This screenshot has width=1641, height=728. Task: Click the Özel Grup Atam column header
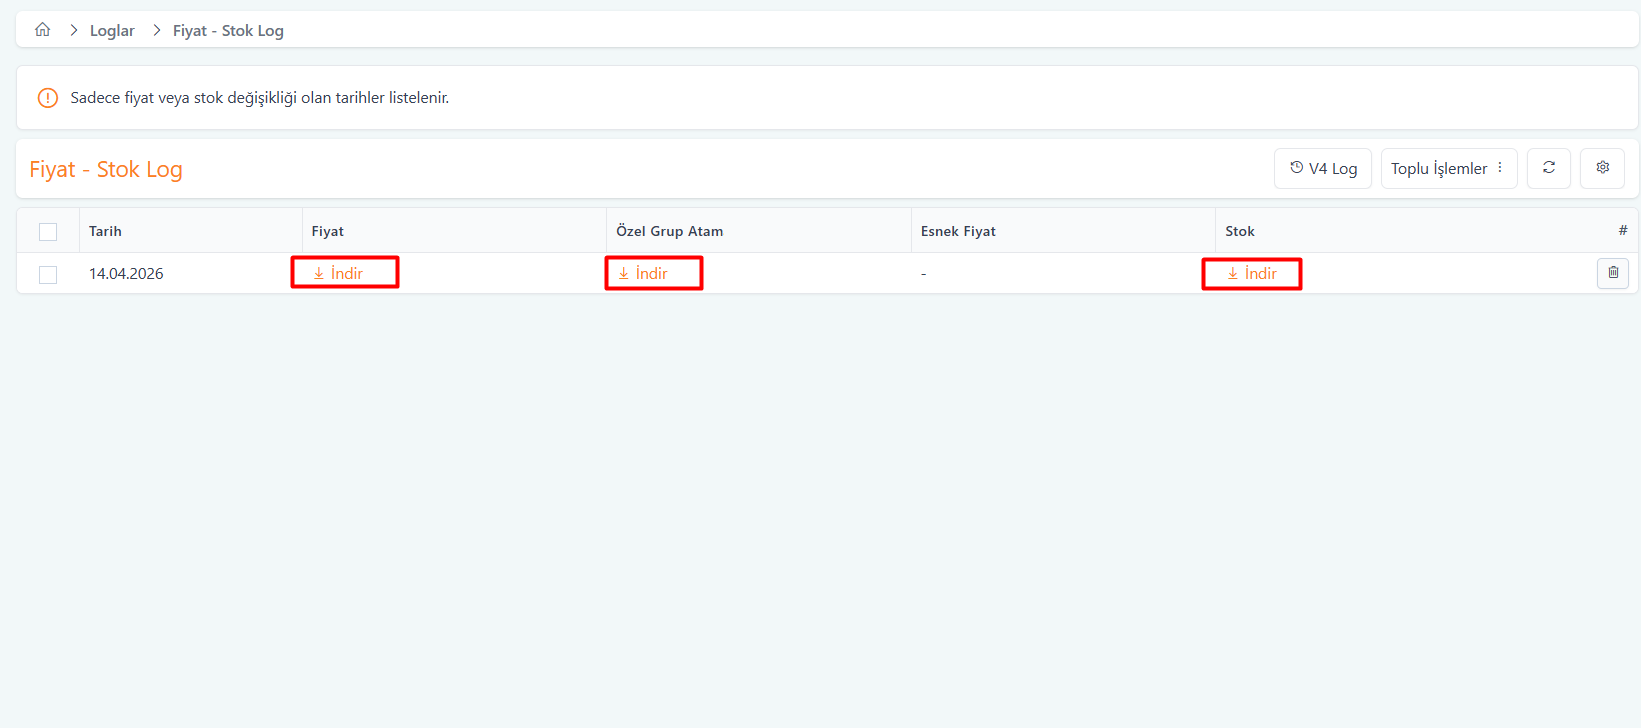coord(669,231)
